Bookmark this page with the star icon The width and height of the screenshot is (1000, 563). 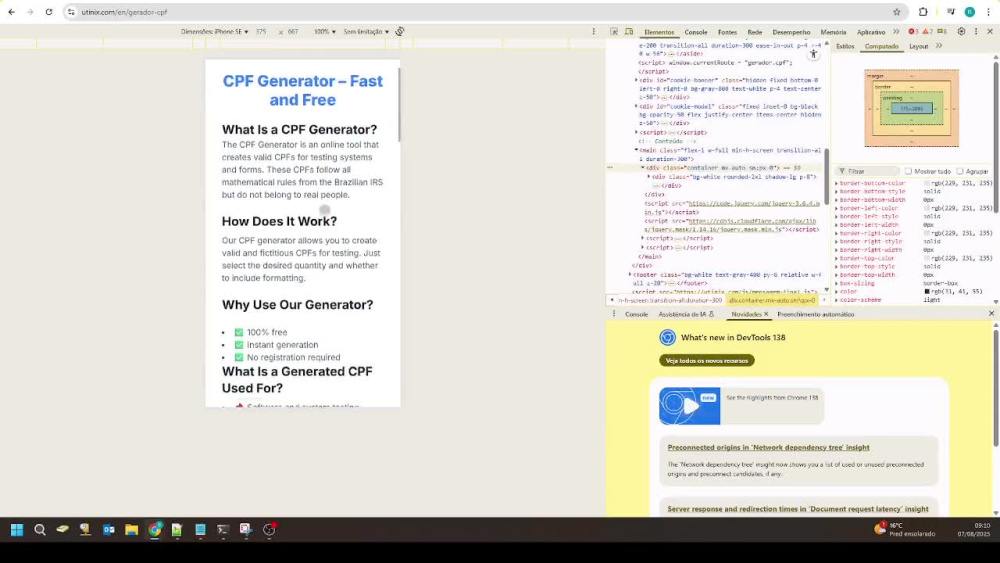pos(897,12)
